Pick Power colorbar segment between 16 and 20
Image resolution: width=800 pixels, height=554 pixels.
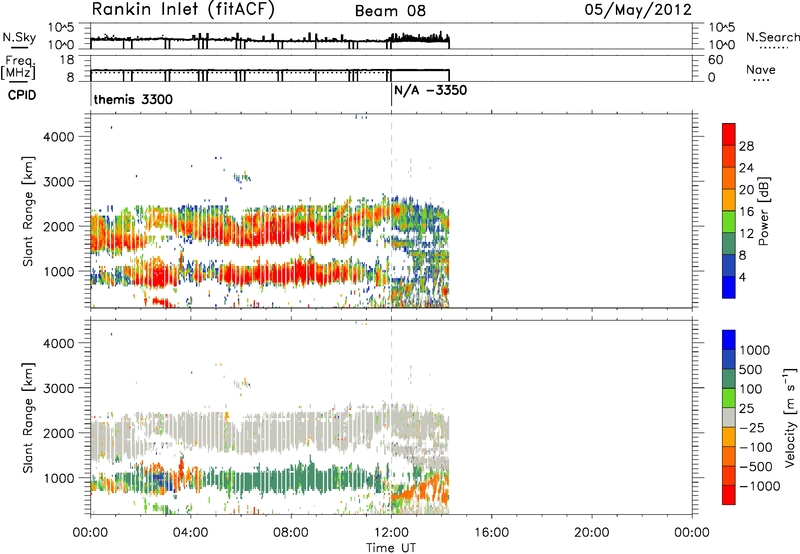pos(729,200)
